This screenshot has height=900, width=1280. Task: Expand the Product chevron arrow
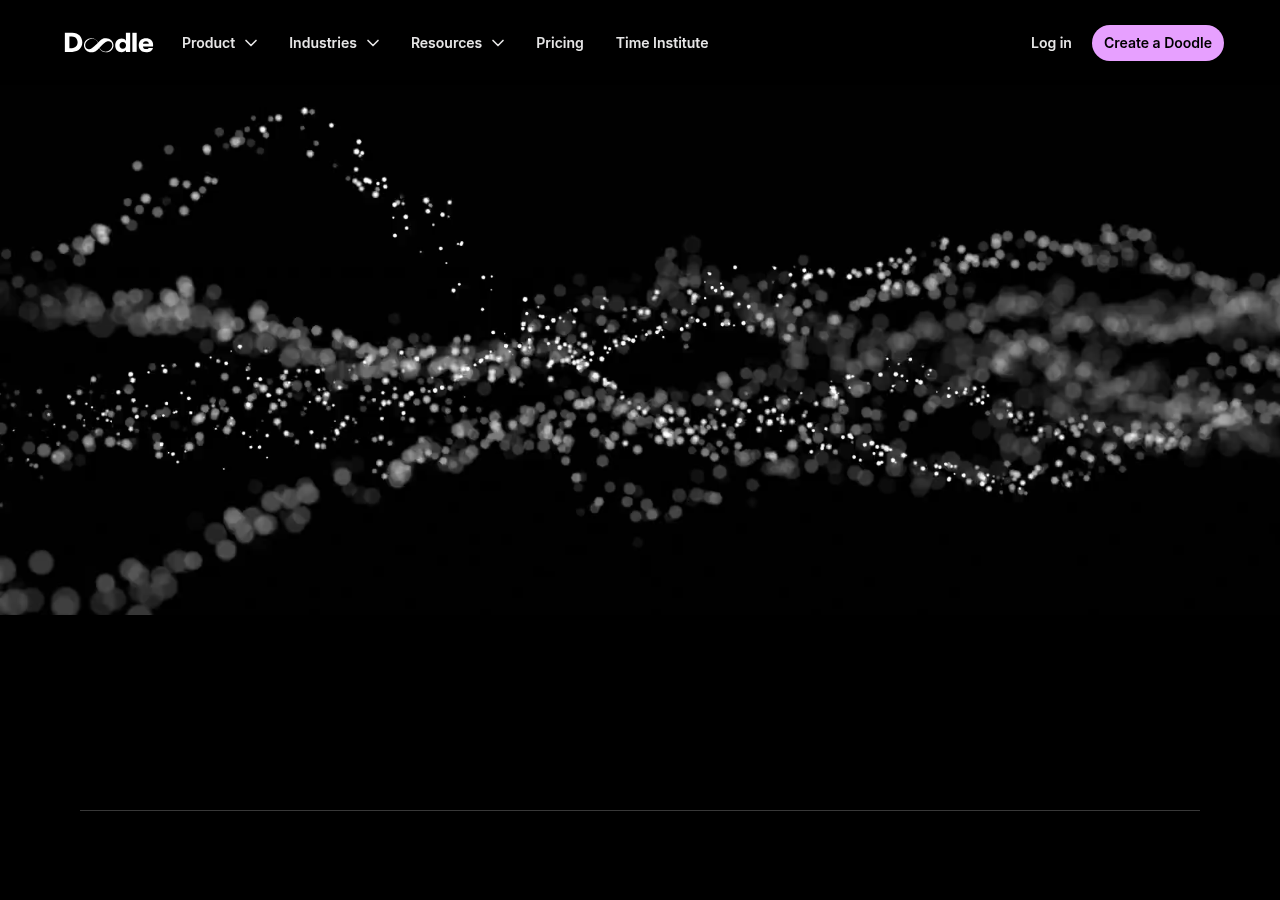click(x=251, y=43)
